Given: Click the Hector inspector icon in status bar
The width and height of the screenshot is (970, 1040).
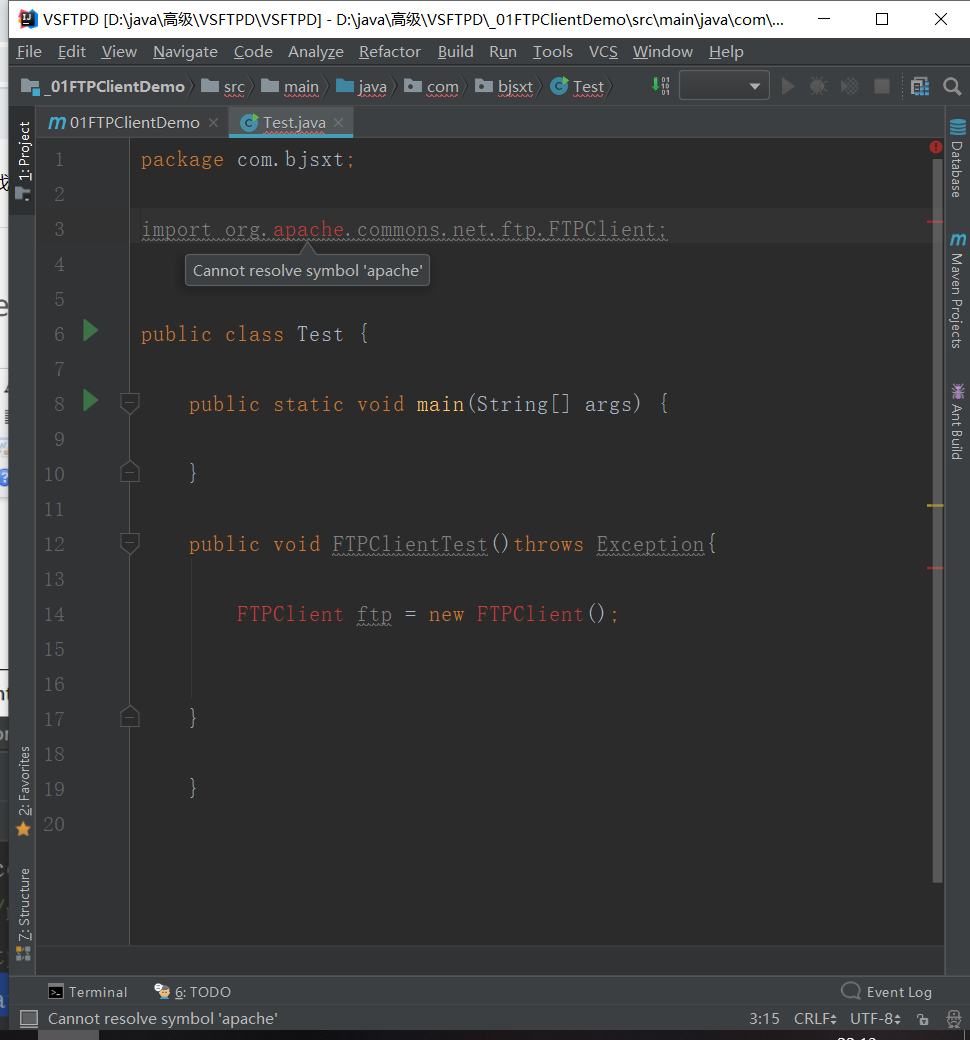Looking at the screenshot, I should tap(953, 1019).
